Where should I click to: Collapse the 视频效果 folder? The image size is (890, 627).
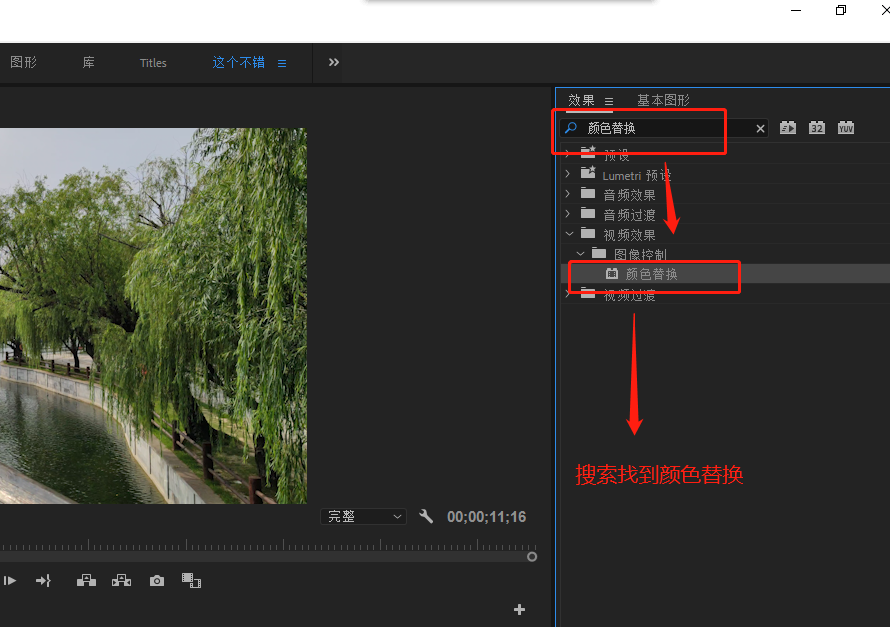pyautogui.click(x=569, y=233)
